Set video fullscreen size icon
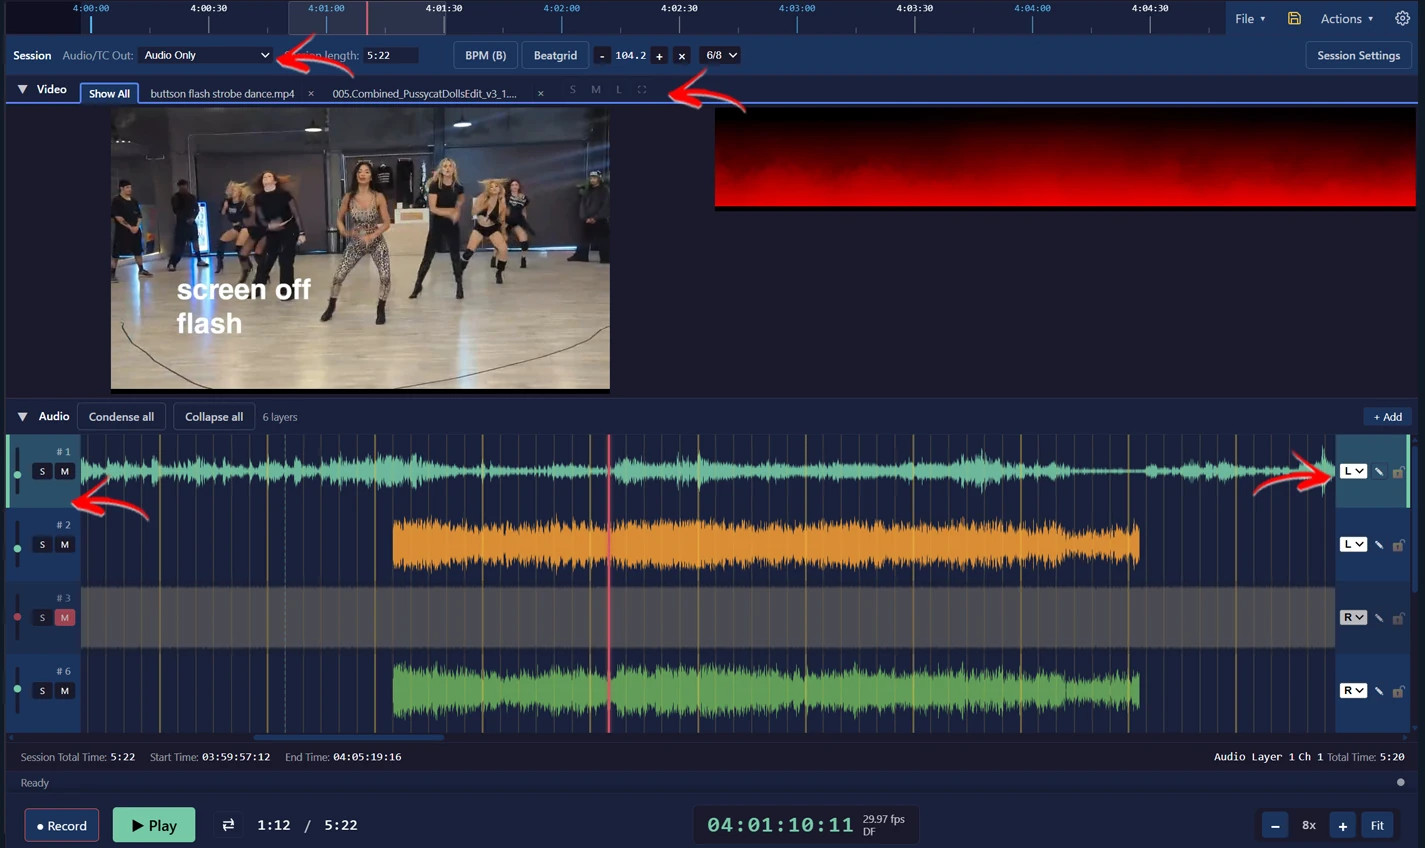Screen dimensions: 1425x848 pyautogui.click(x=642, y=90)
